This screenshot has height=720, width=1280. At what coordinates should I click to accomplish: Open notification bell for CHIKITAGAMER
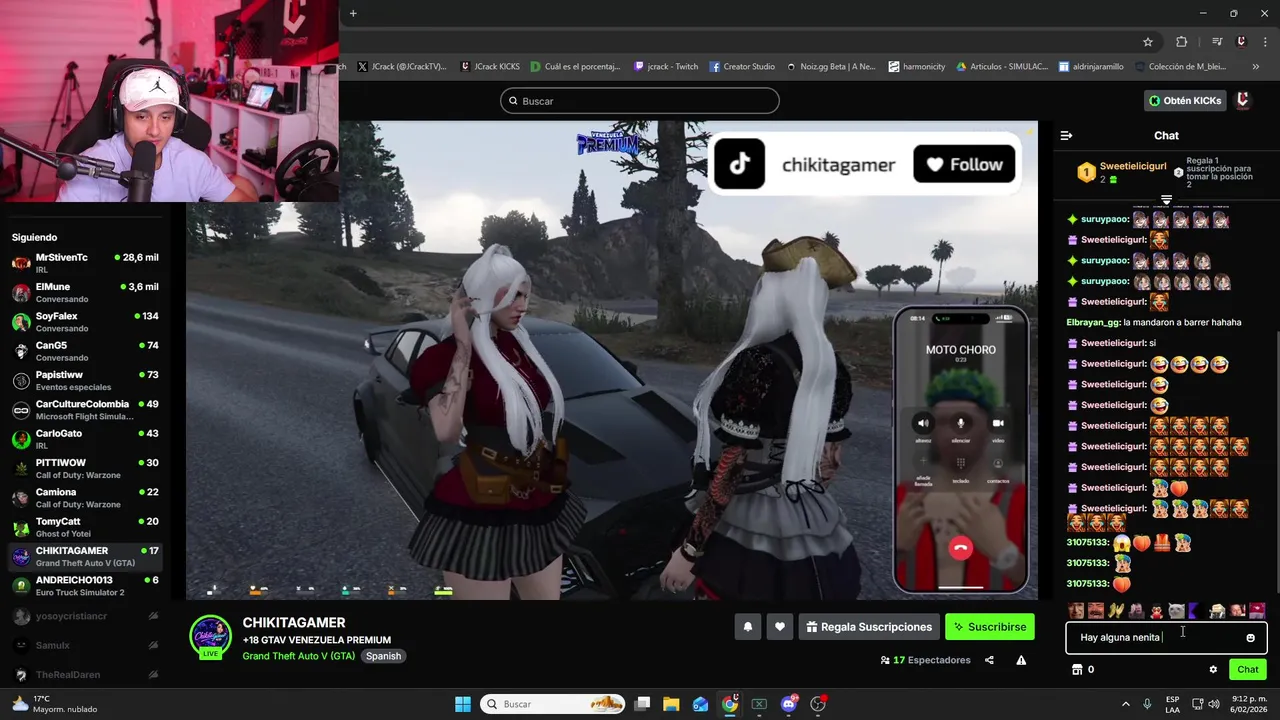point(747,627)
